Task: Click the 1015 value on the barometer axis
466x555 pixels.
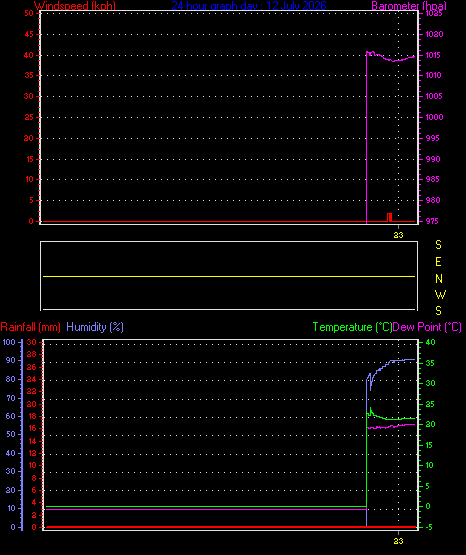Action: 433,55
